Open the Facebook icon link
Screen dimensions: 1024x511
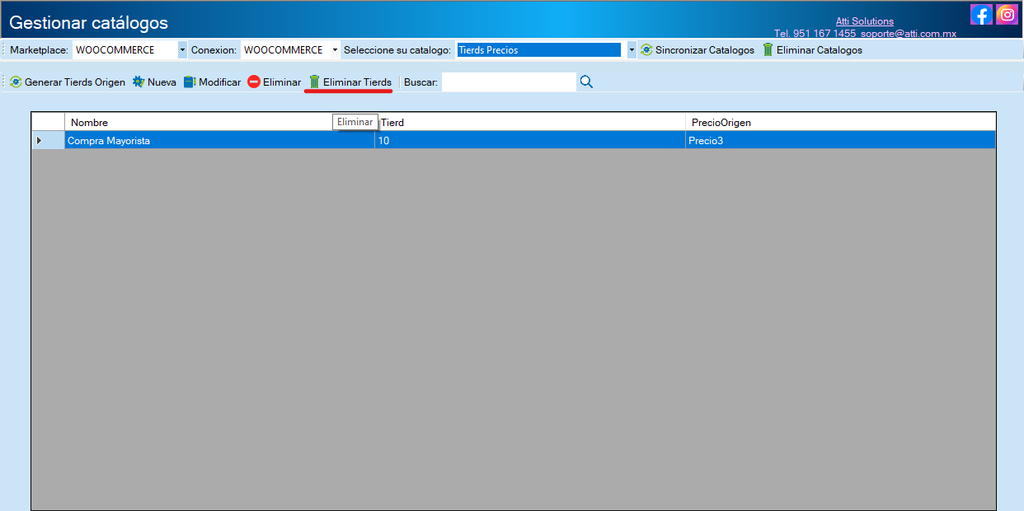[x=981, y=14]
